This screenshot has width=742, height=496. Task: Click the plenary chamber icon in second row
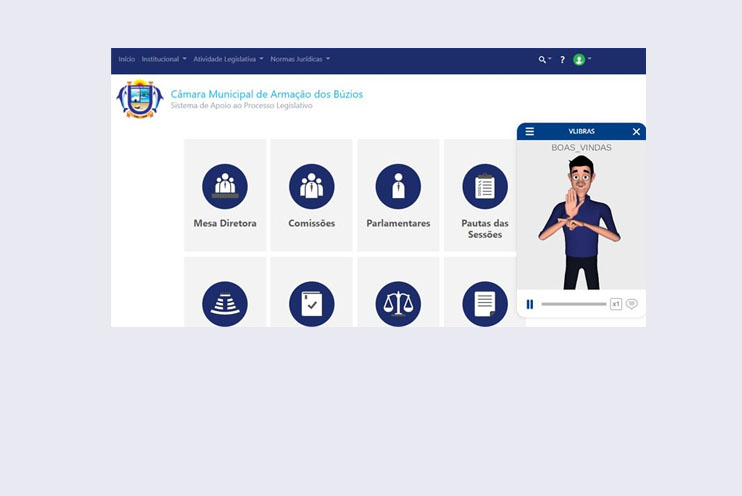[225, 304]
